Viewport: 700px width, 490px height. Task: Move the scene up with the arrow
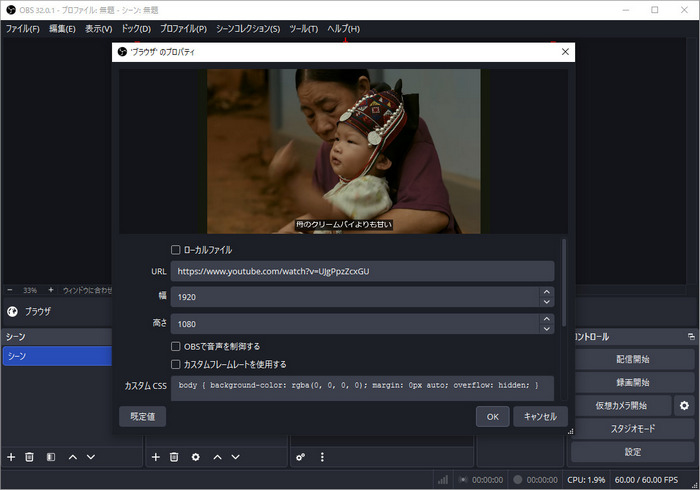73,457
